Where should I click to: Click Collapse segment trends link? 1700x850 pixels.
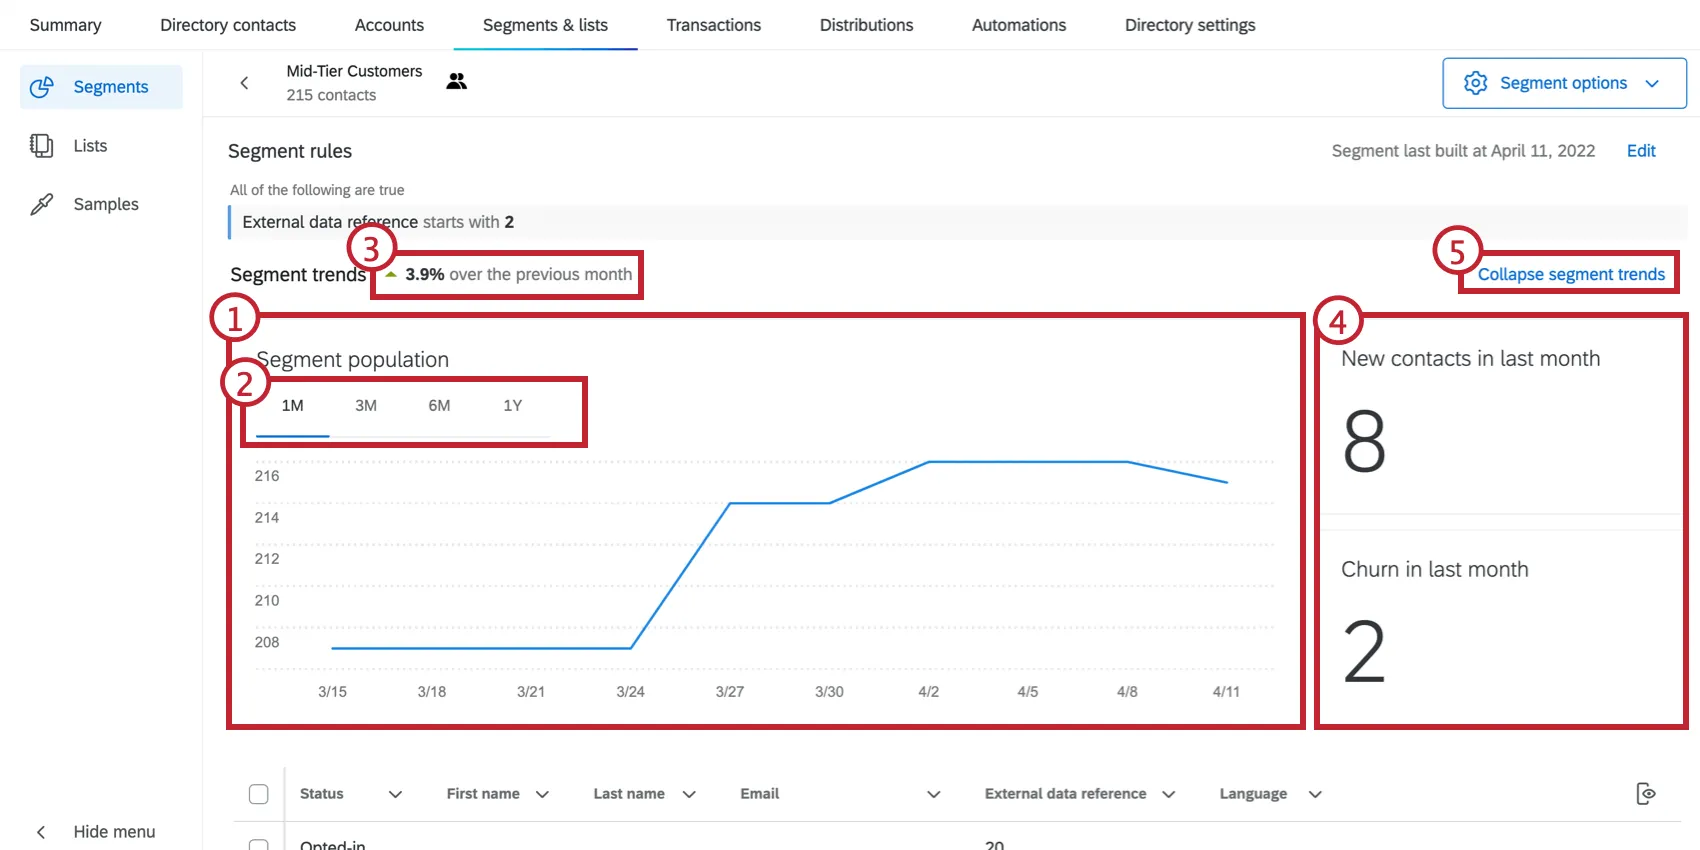coord(1570,275)
